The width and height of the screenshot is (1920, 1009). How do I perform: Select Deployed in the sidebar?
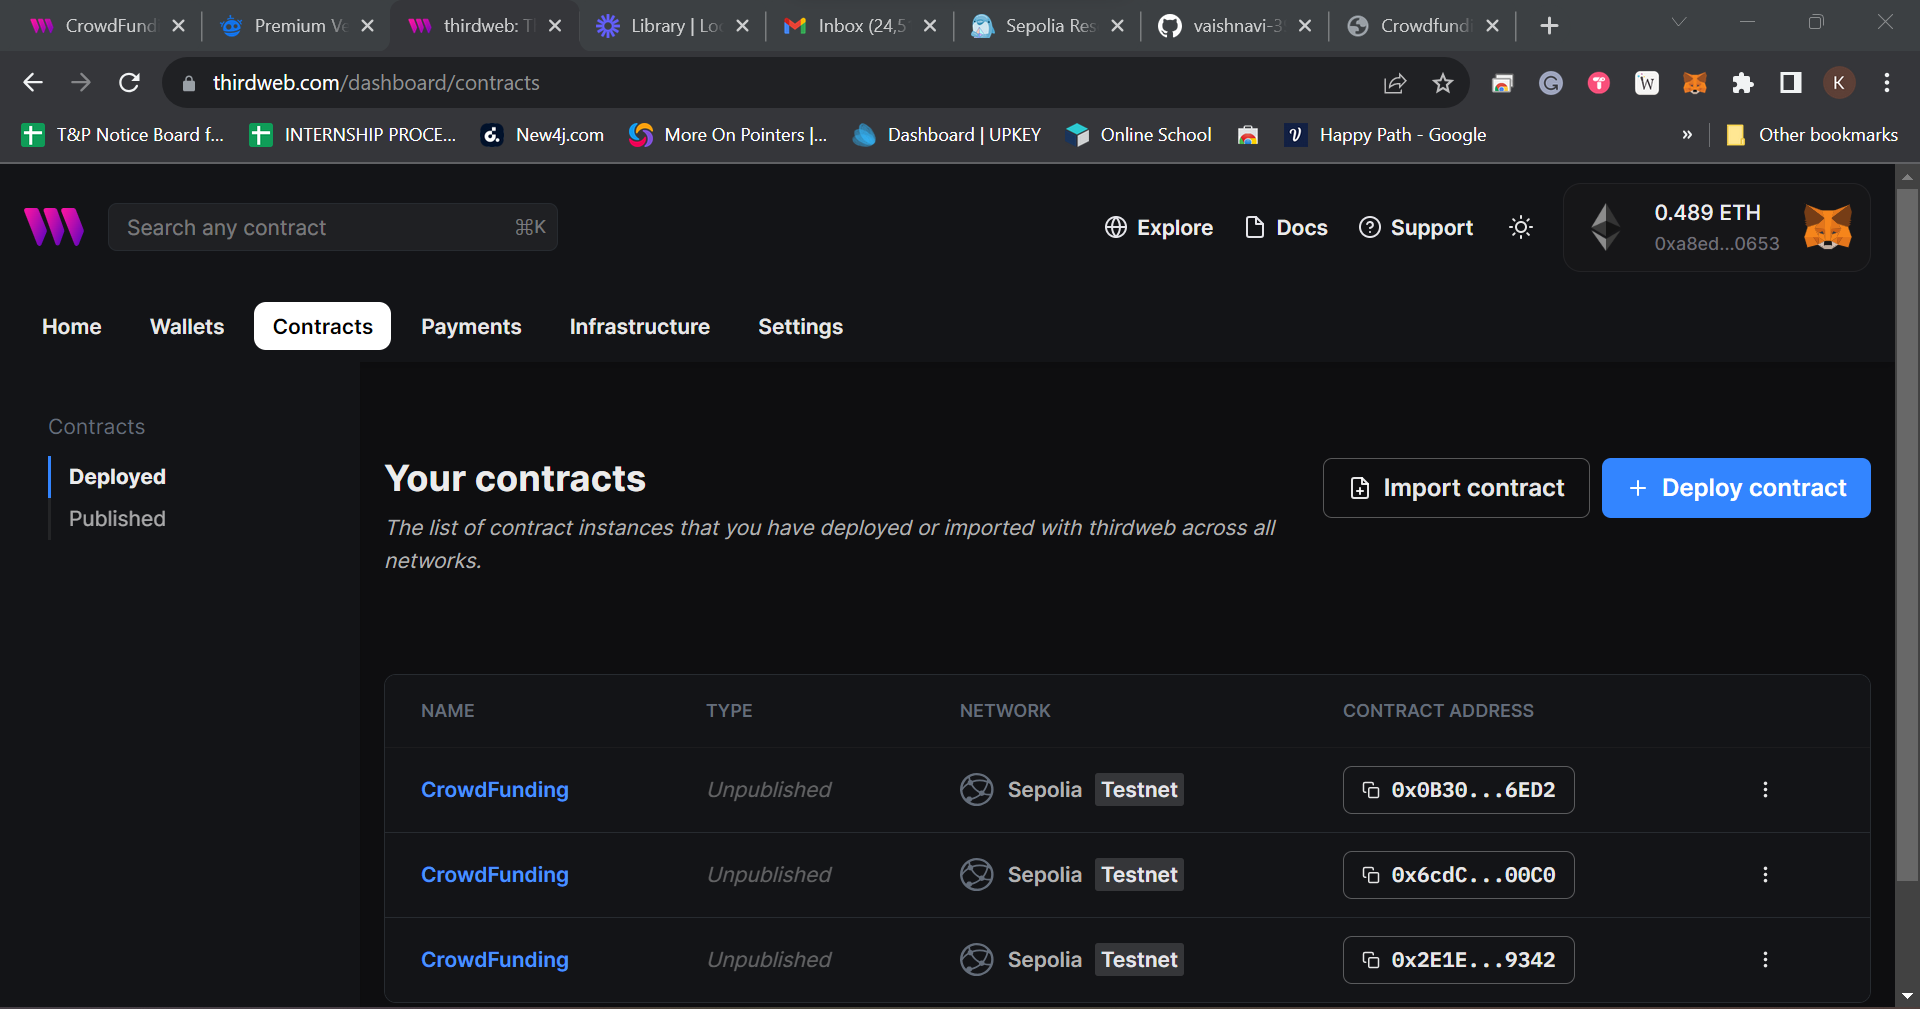tap(117, 477)
